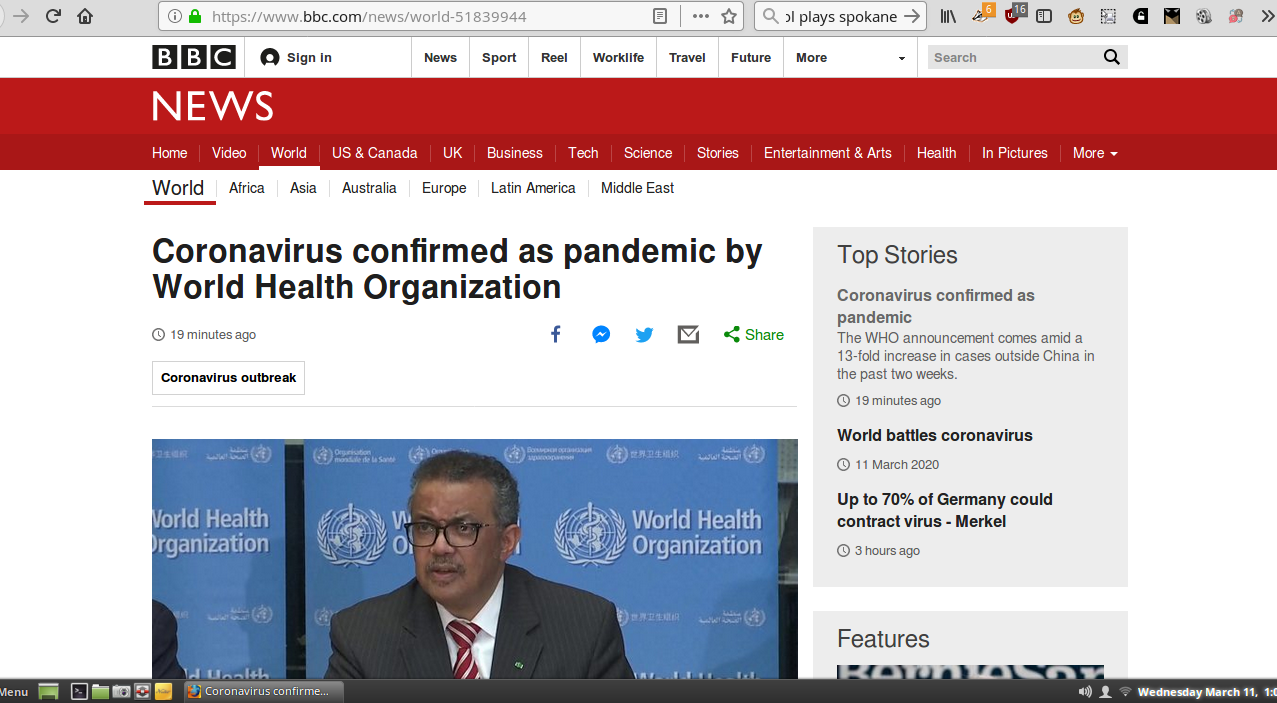Submit search with the arrow in search box
Image resolution: width=1277 pixels, height=703 pixels.
tap(911, 16)
